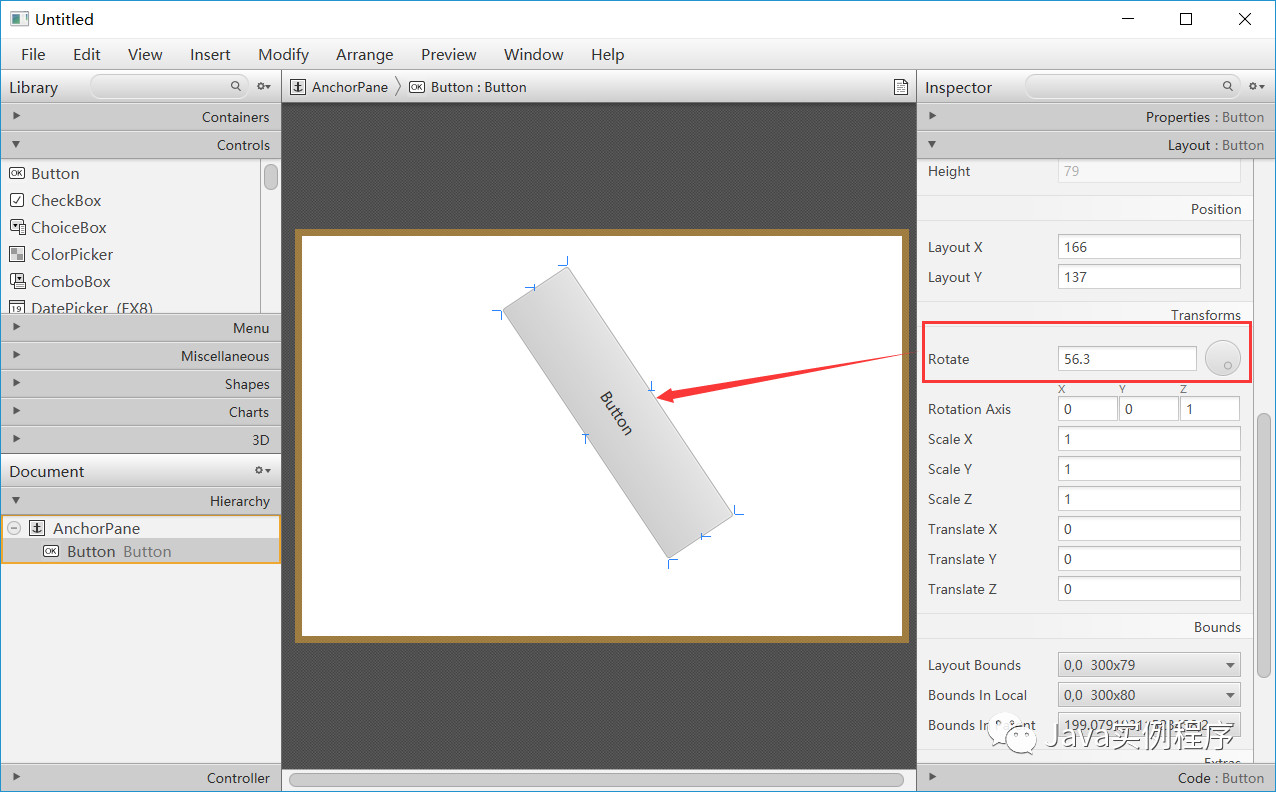This screenshot has width=1276, height=792.
Task: Open the Arrange menu
Action: 364,54
